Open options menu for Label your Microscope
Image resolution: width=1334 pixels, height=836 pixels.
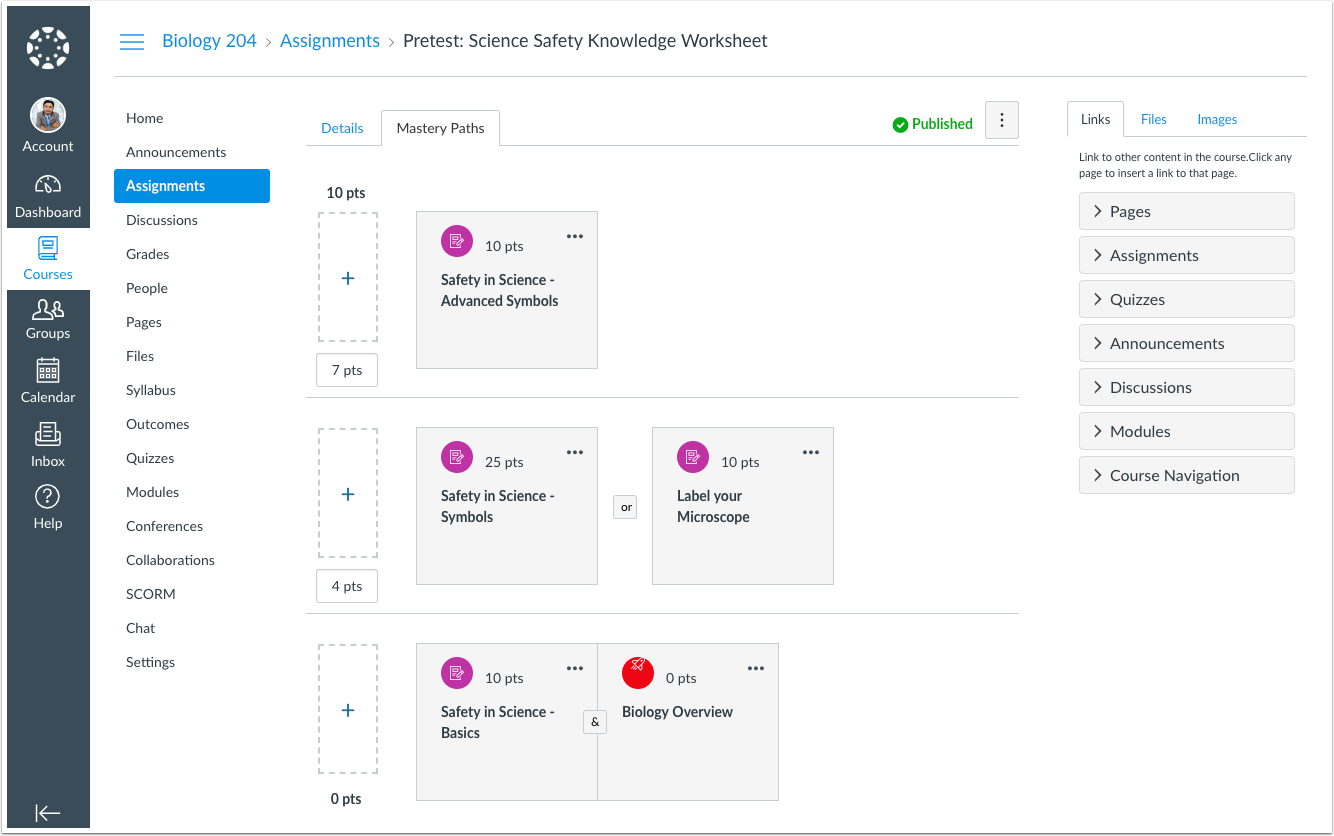[811, 452]
